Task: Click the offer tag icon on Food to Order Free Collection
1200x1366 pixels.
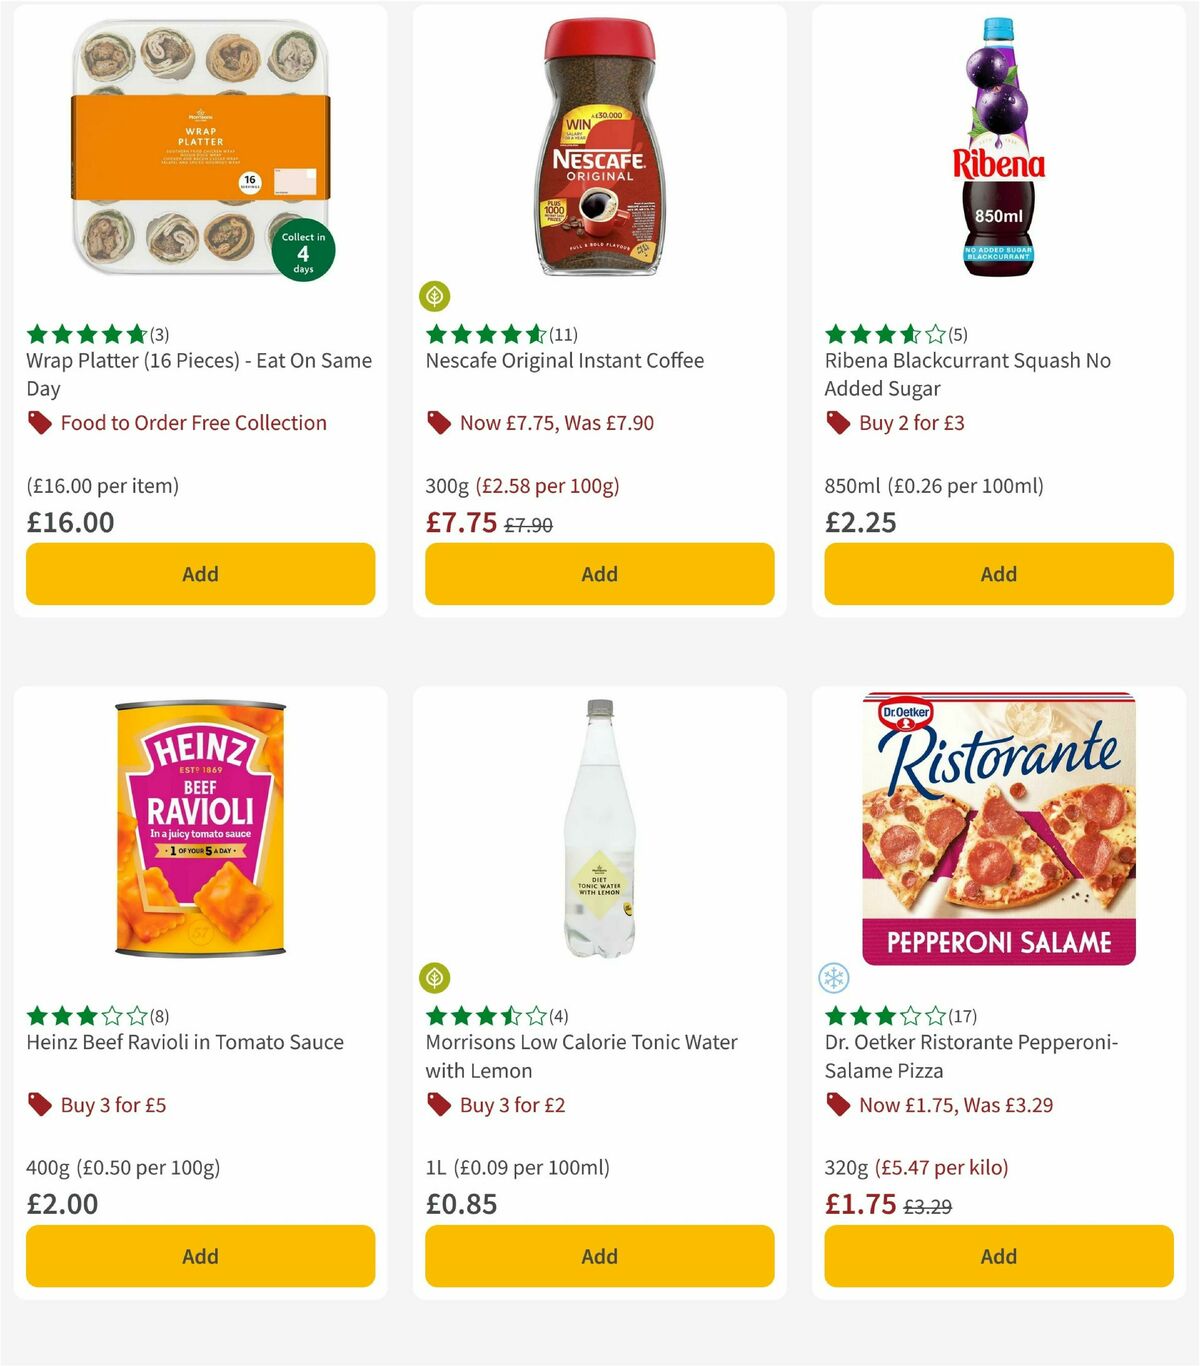Action: [x=40, y=423]
